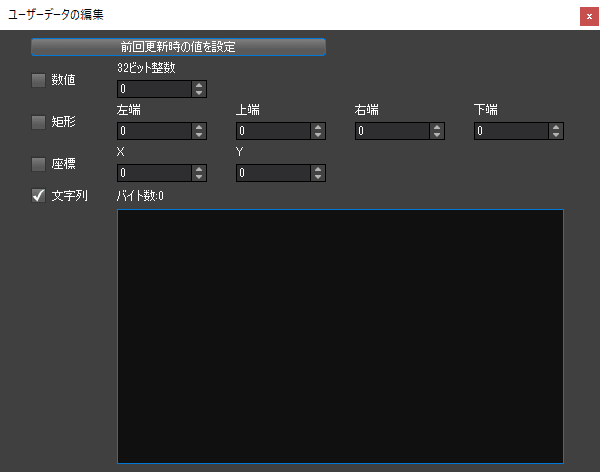Click the Y coordinate input field
The width and height of the screenshot is (600, 472).
click(273, 173)
